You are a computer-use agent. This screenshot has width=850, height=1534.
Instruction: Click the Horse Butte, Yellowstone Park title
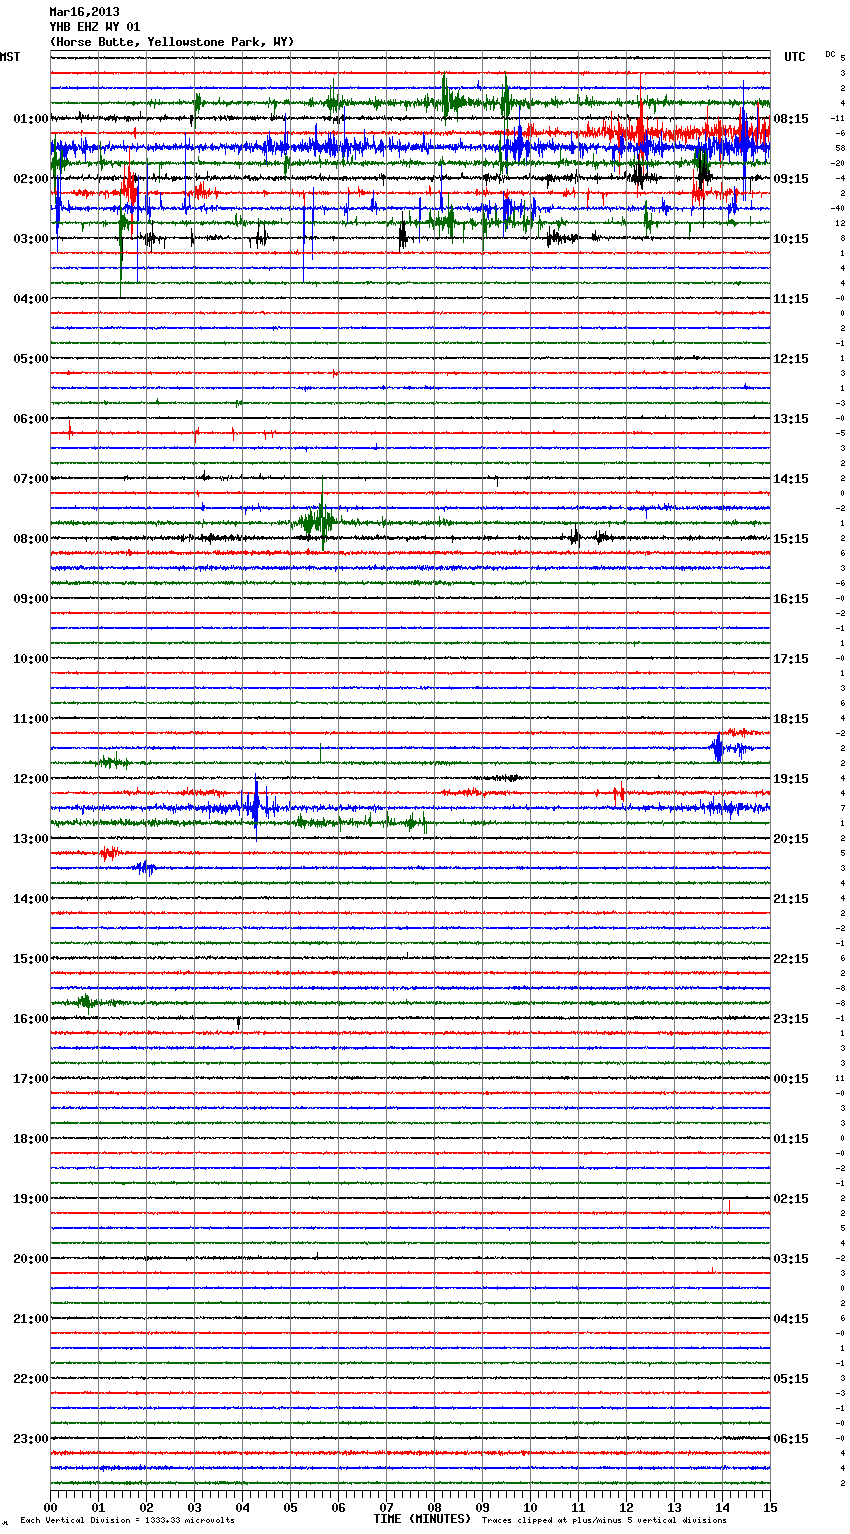coord(171,42)
